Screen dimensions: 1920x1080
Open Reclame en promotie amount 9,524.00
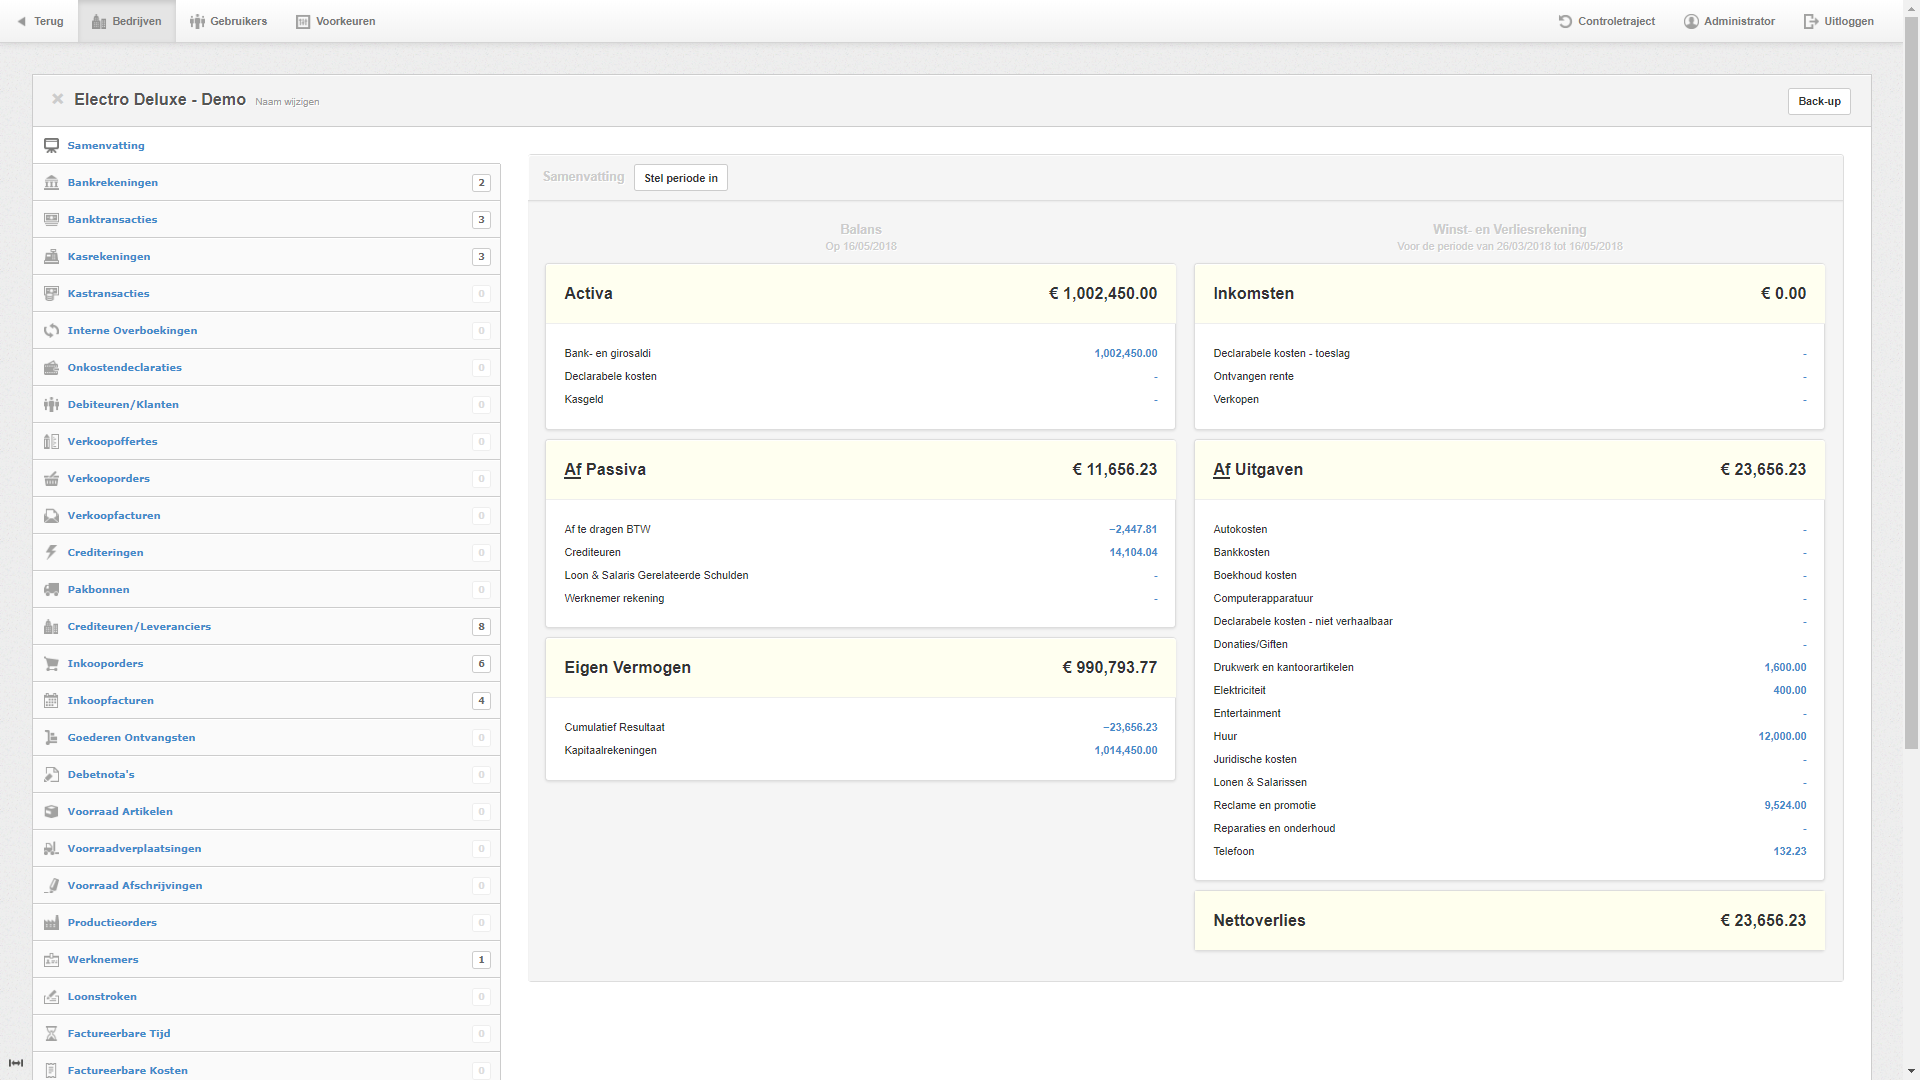tap(1785, 806)
